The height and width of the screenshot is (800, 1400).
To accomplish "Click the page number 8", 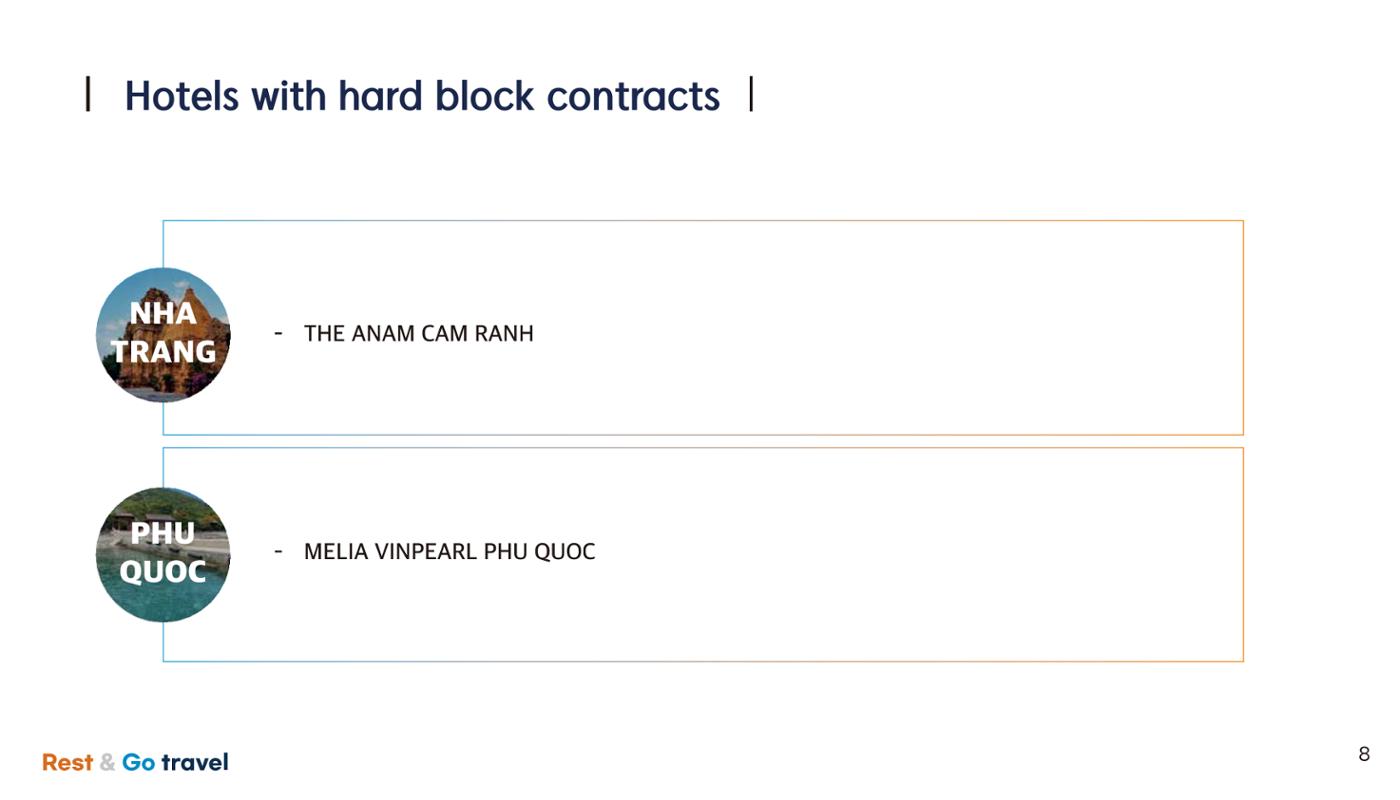I will click(x=1364, y=754).
